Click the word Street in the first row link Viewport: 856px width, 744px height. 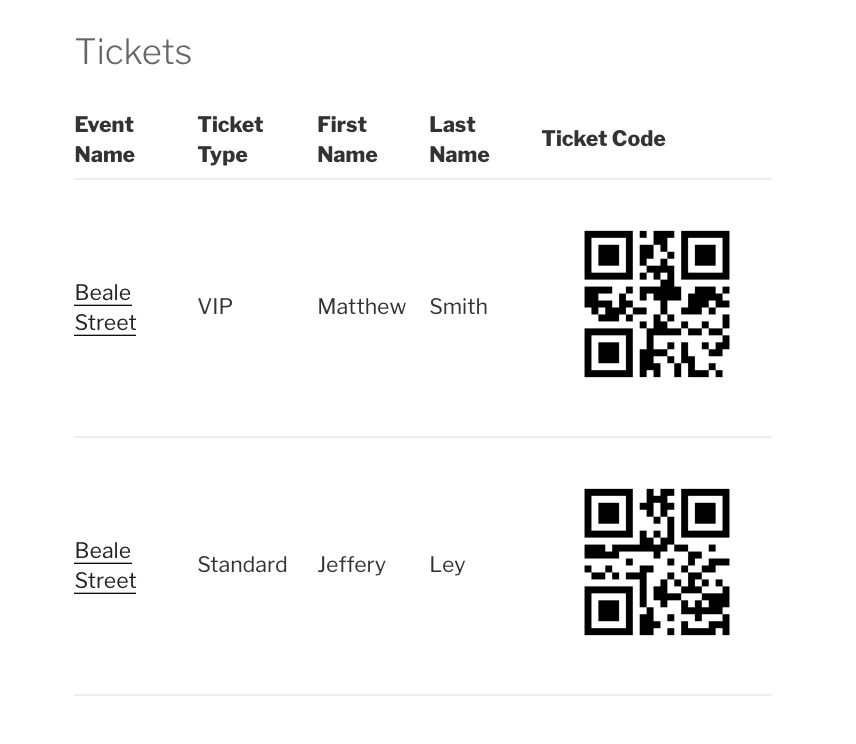click(x=105, y=323)
